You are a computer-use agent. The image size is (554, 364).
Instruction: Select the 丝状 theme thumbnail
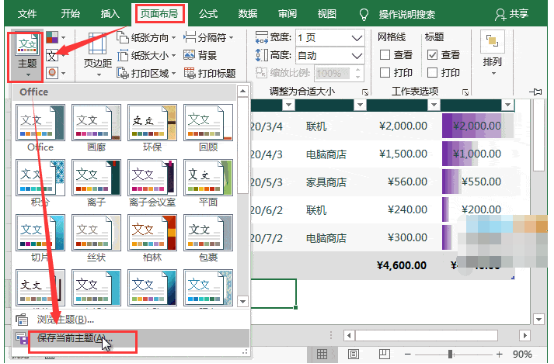point(96,233)
